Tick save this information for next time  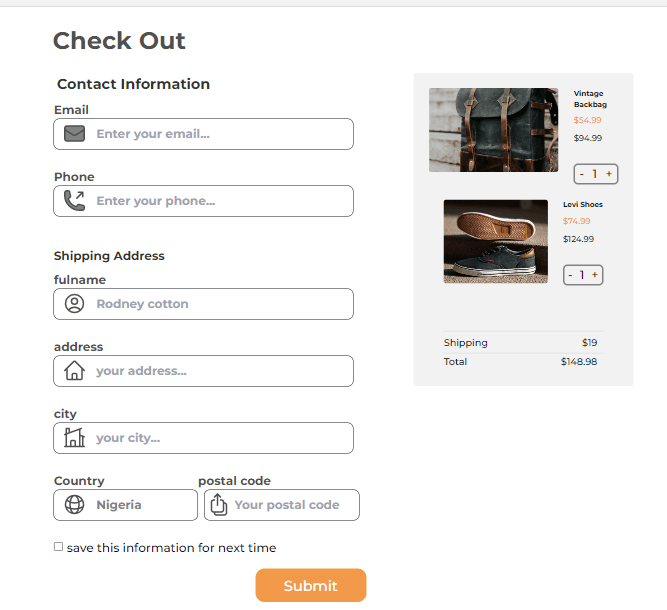point(59,547)
